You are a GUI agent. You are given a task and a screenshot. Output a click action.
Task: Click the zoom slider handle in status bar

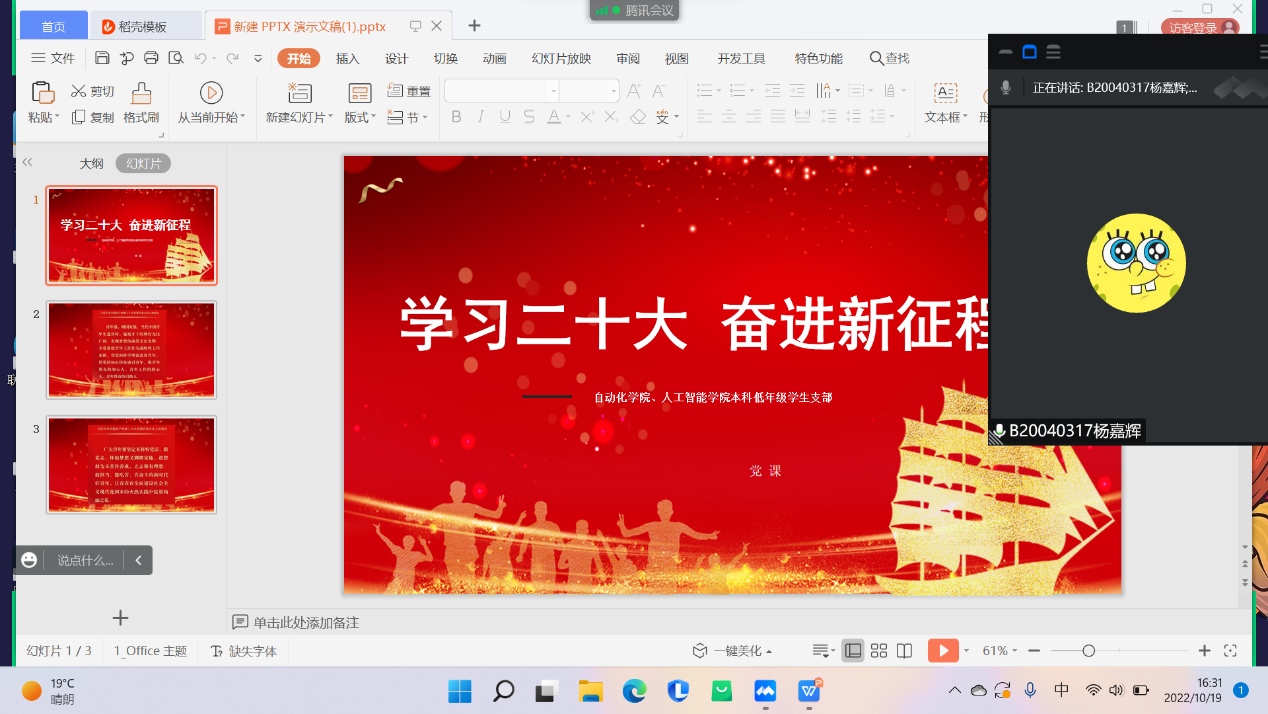(1088, 651)
